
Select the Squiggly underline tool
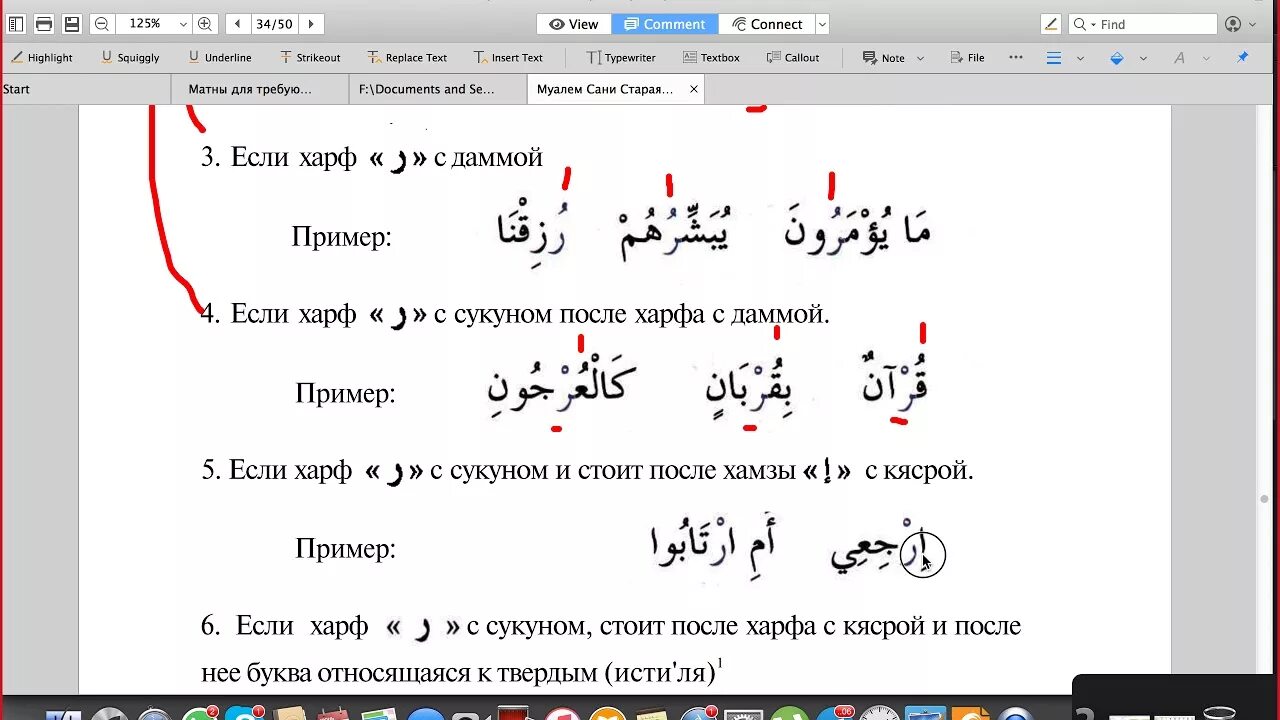coord(130,58)
